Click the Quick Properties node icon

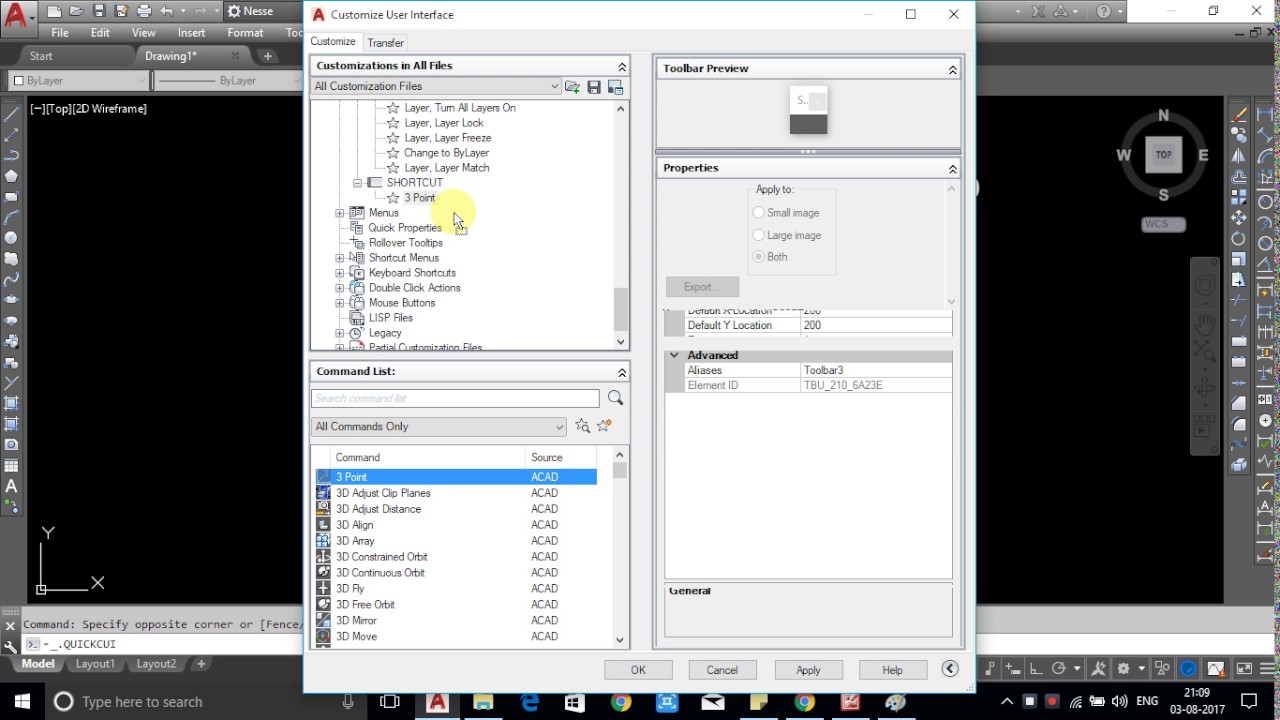357,228
